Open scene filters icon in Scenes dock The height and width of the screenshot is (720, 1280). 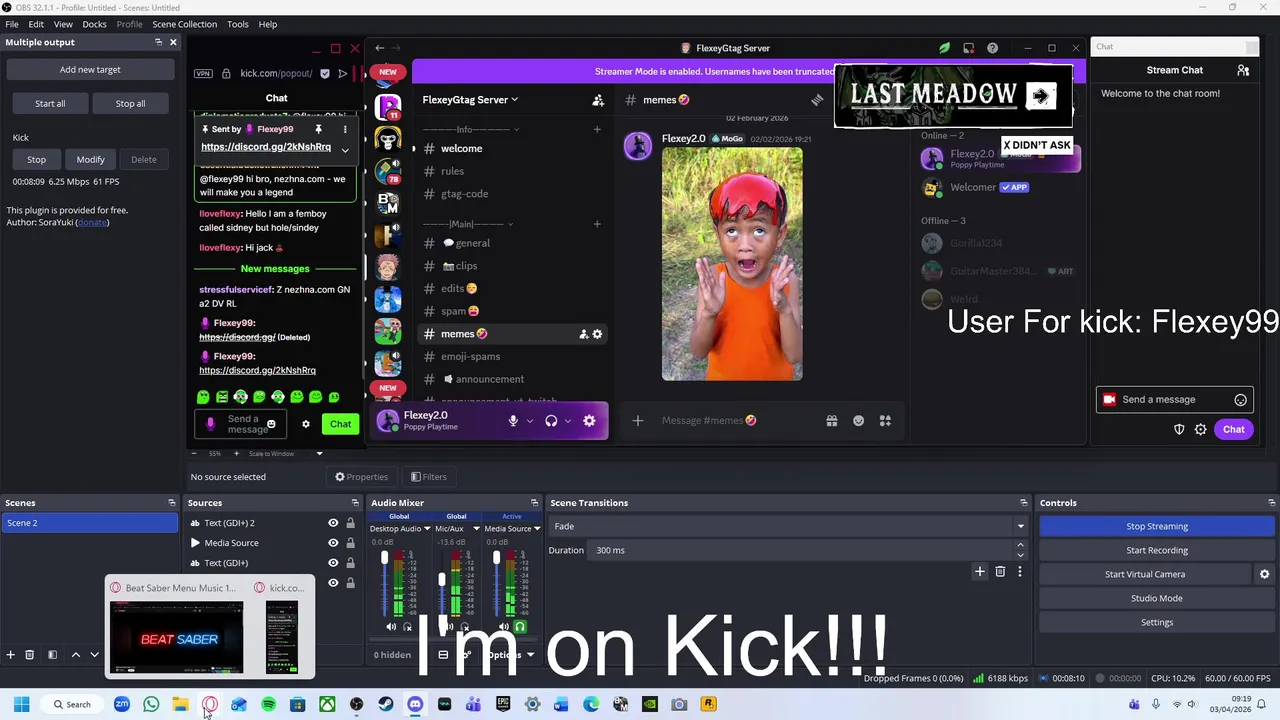pyautogui.click(x=52, y=655)
